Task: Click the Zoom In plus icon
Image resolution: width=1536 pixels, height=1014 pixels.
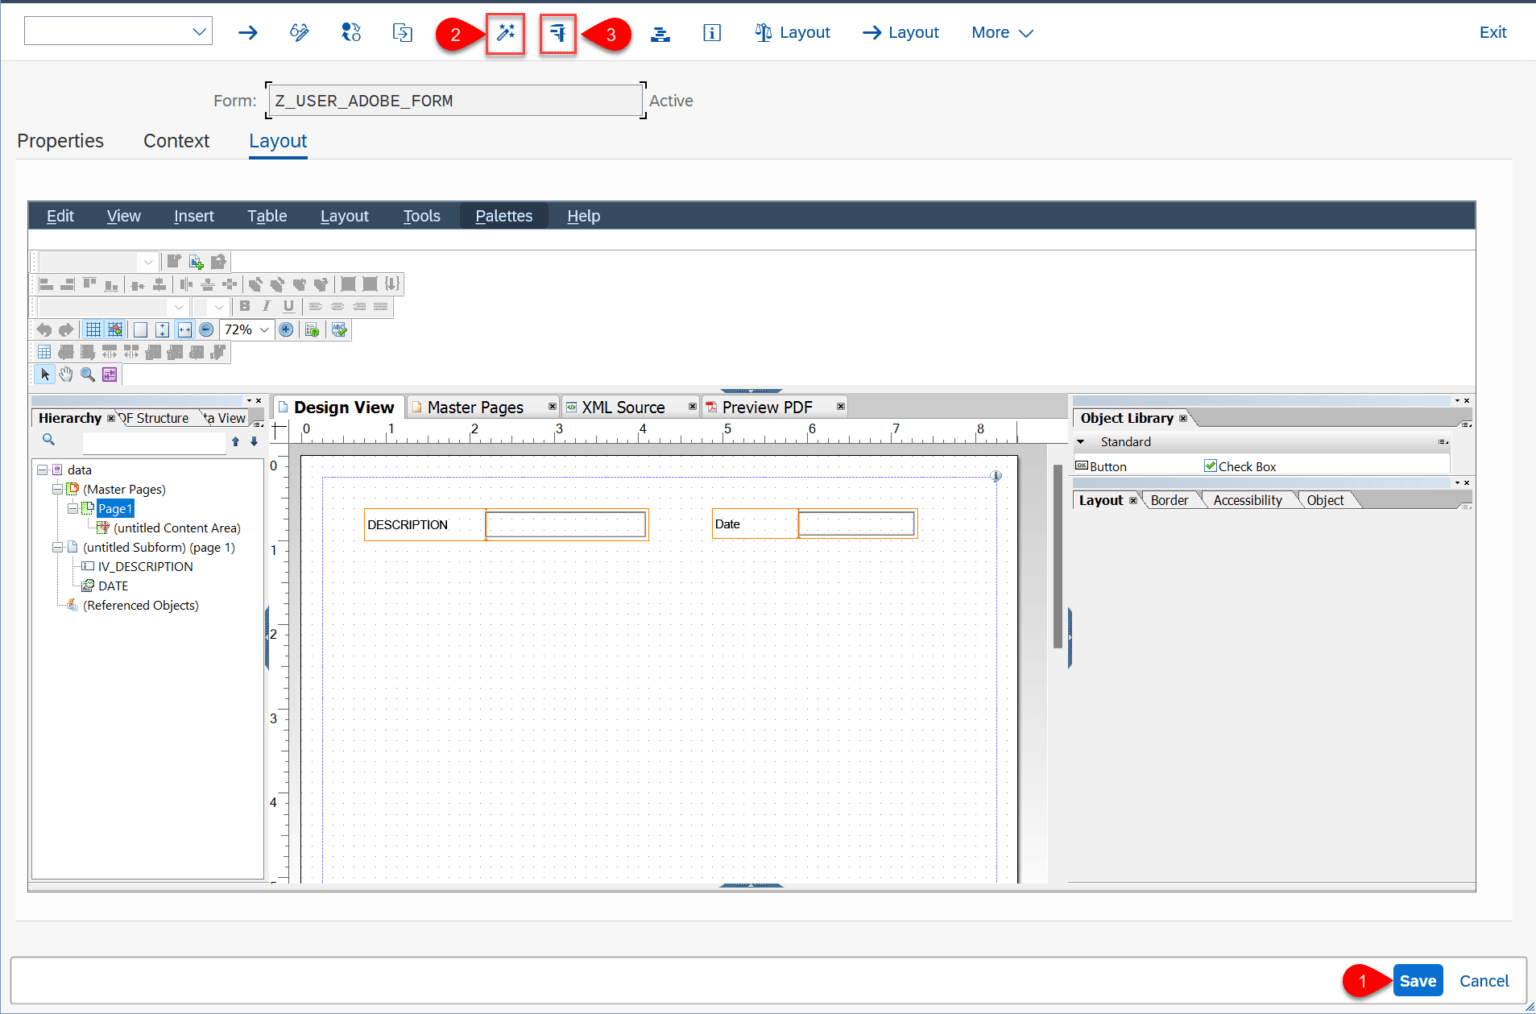Action: [286, 330]
